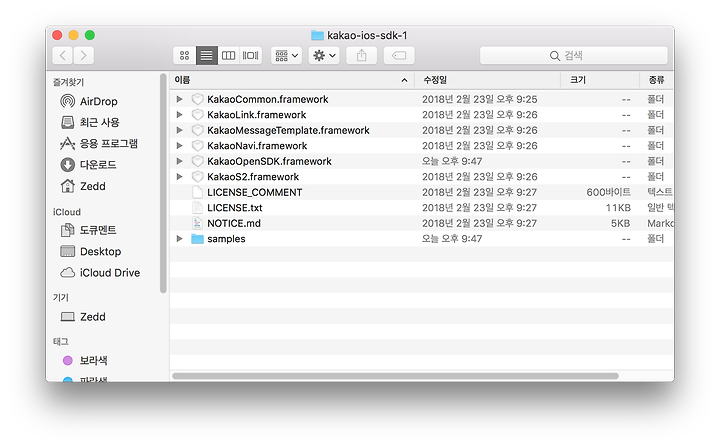Expand KakaoLink.framework disclosure triangle

click(180, 114)
